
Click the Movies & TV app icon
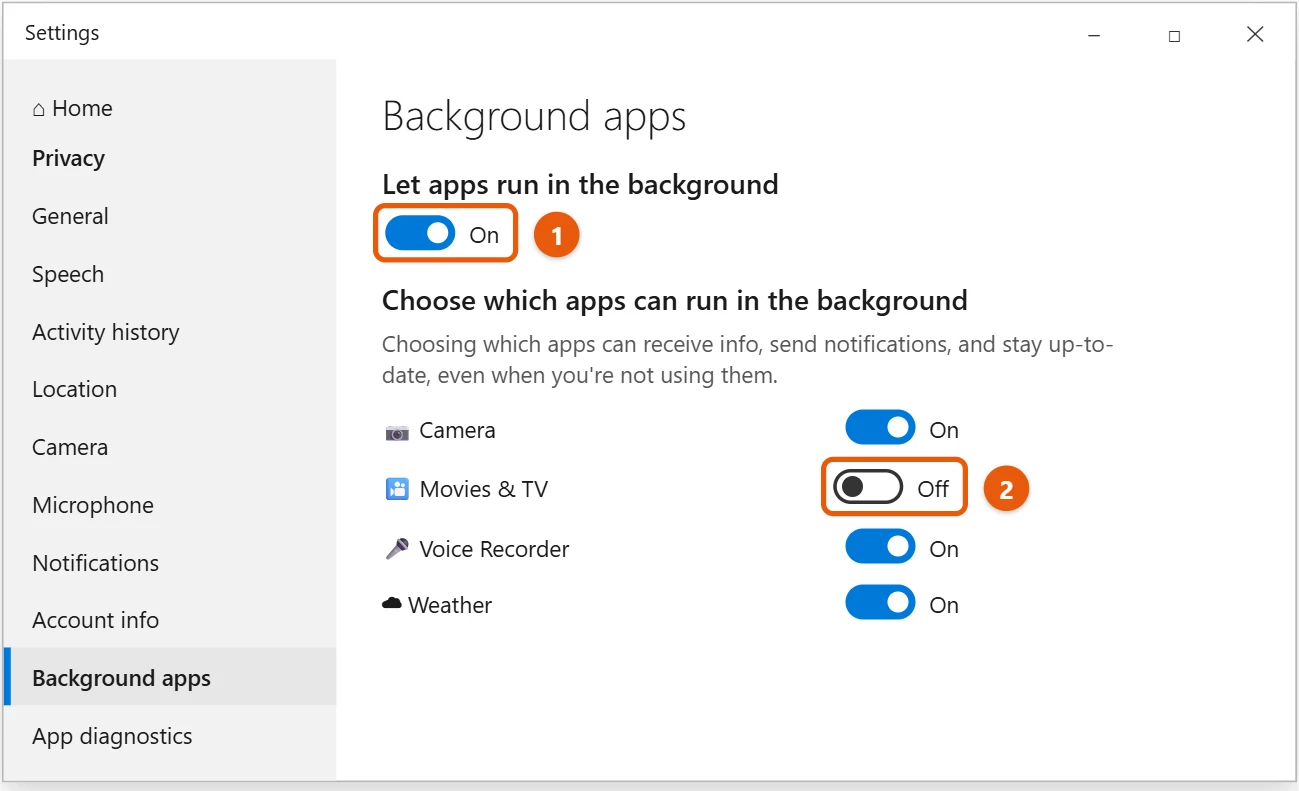coord(397,489)
